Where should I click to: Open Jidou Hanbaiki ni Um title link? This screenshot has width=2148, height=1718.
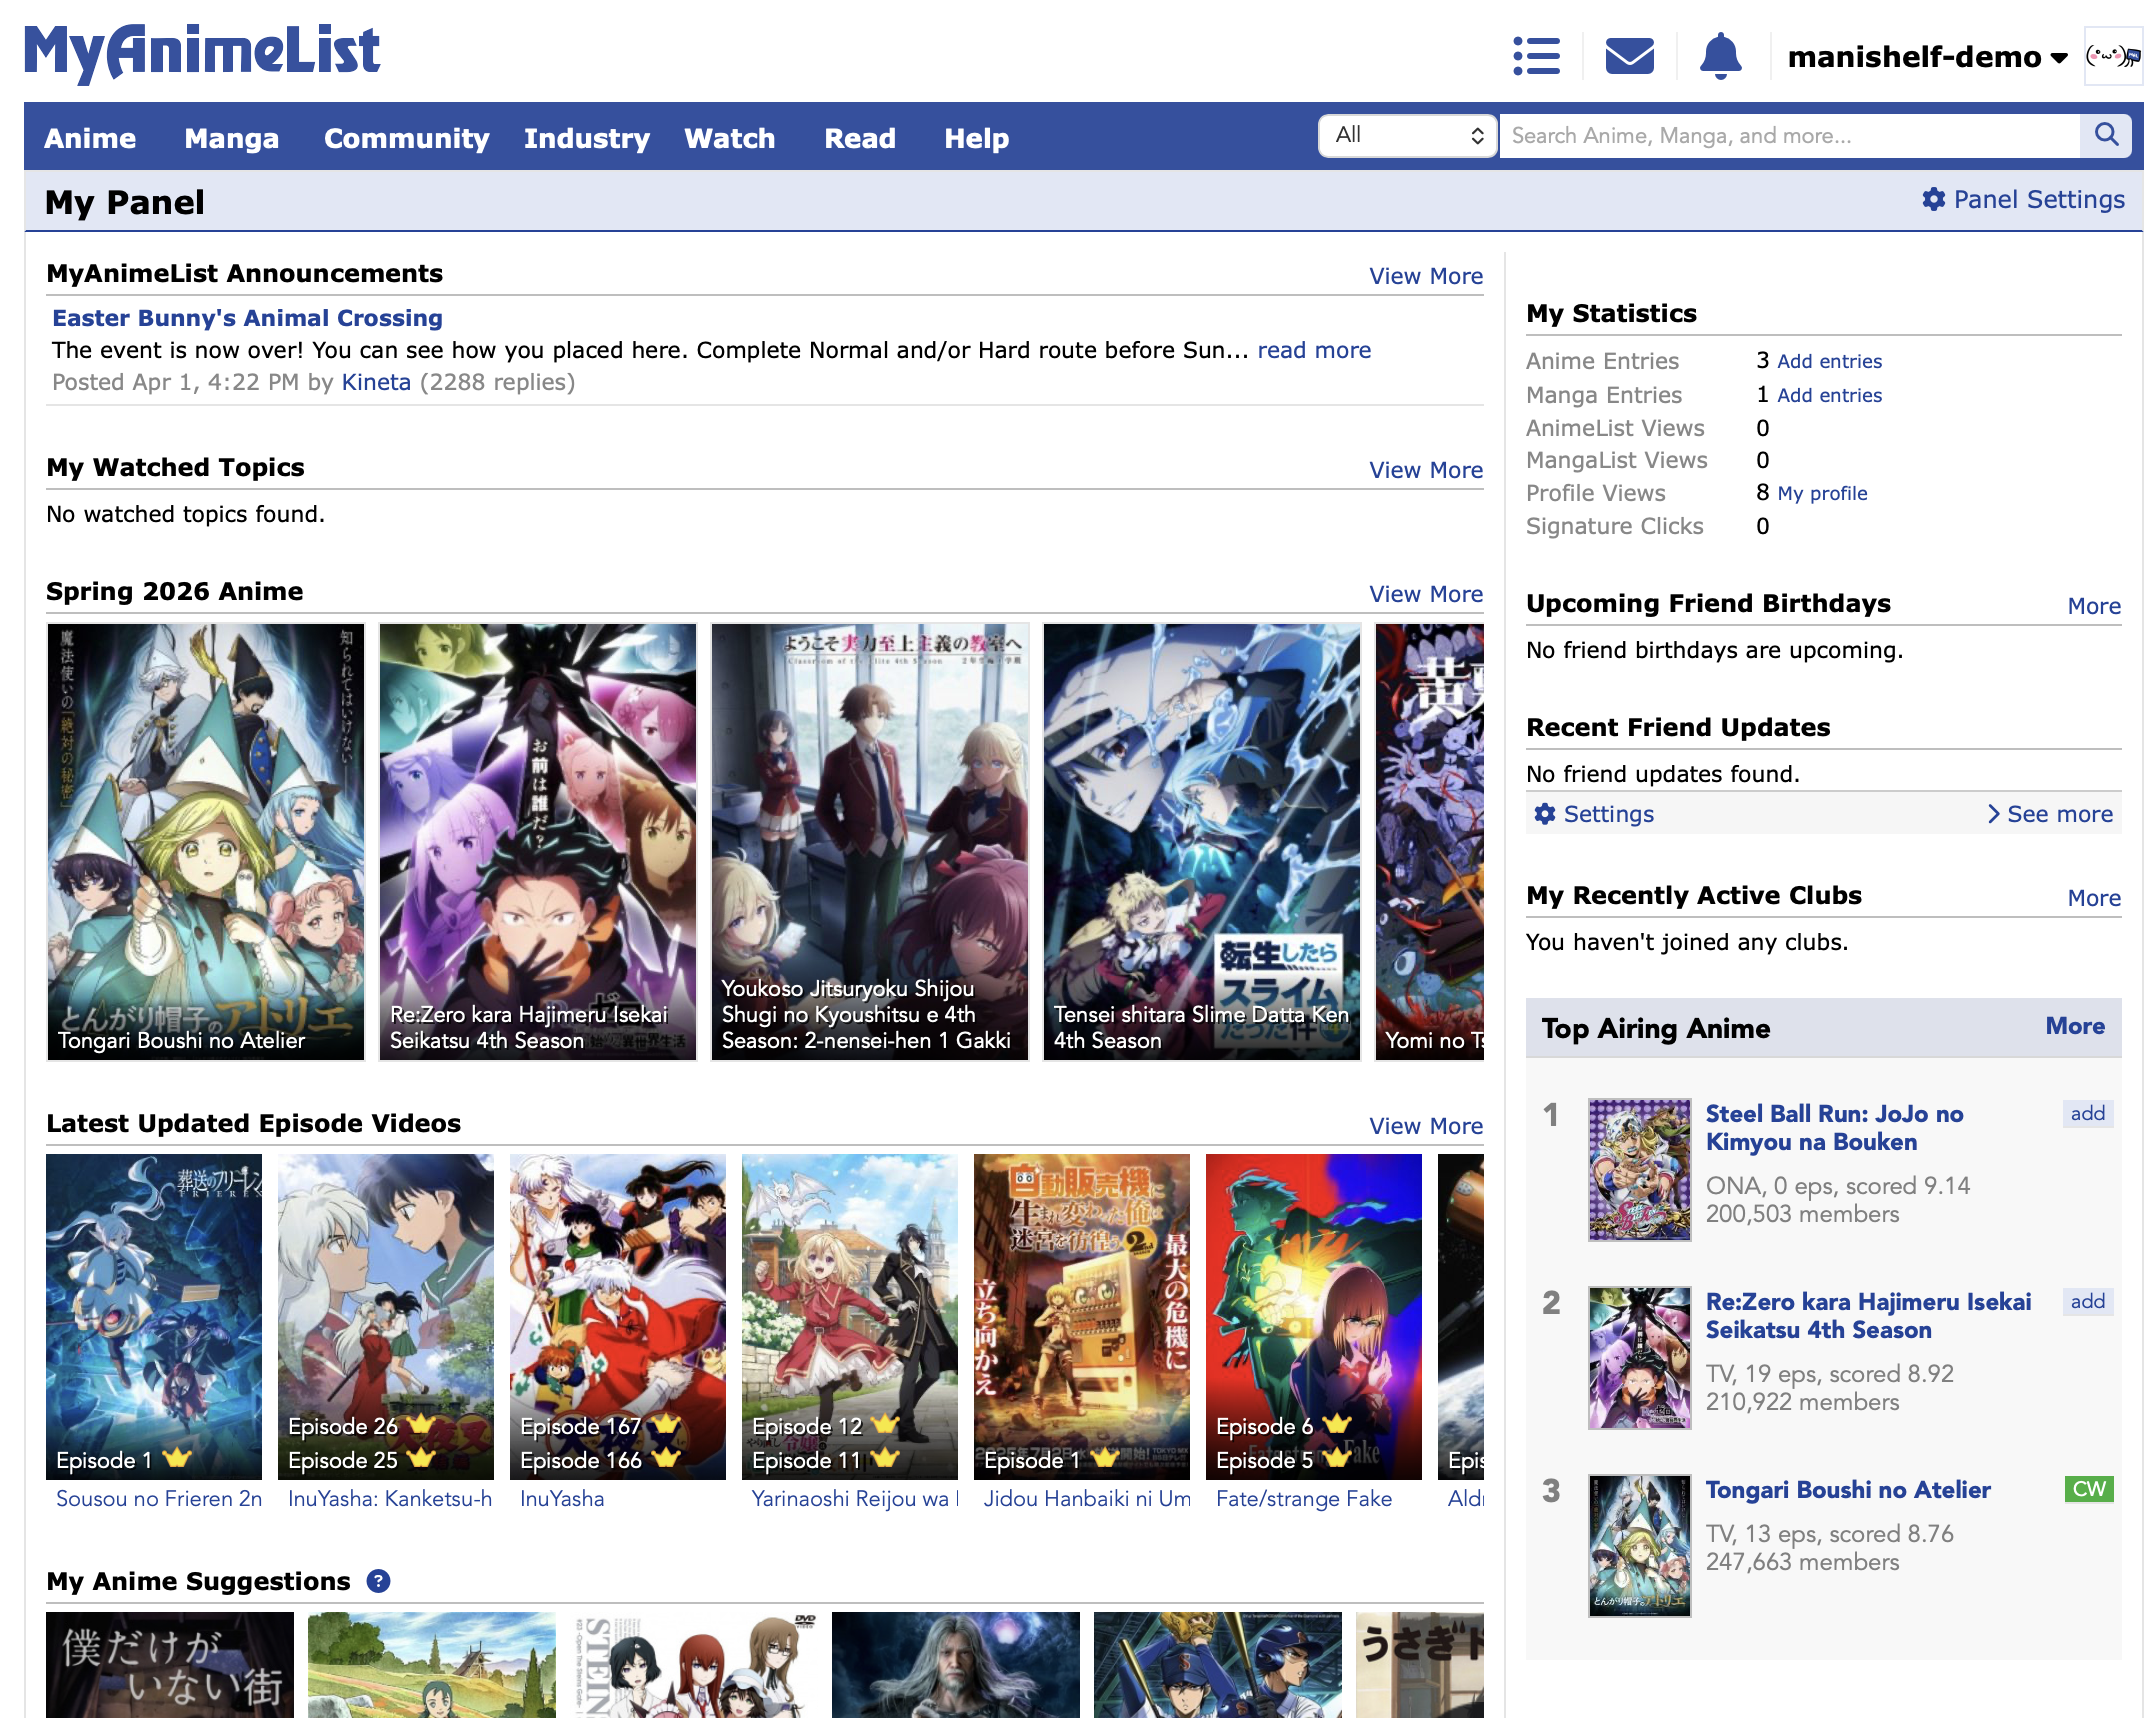click(1087, 1499)
